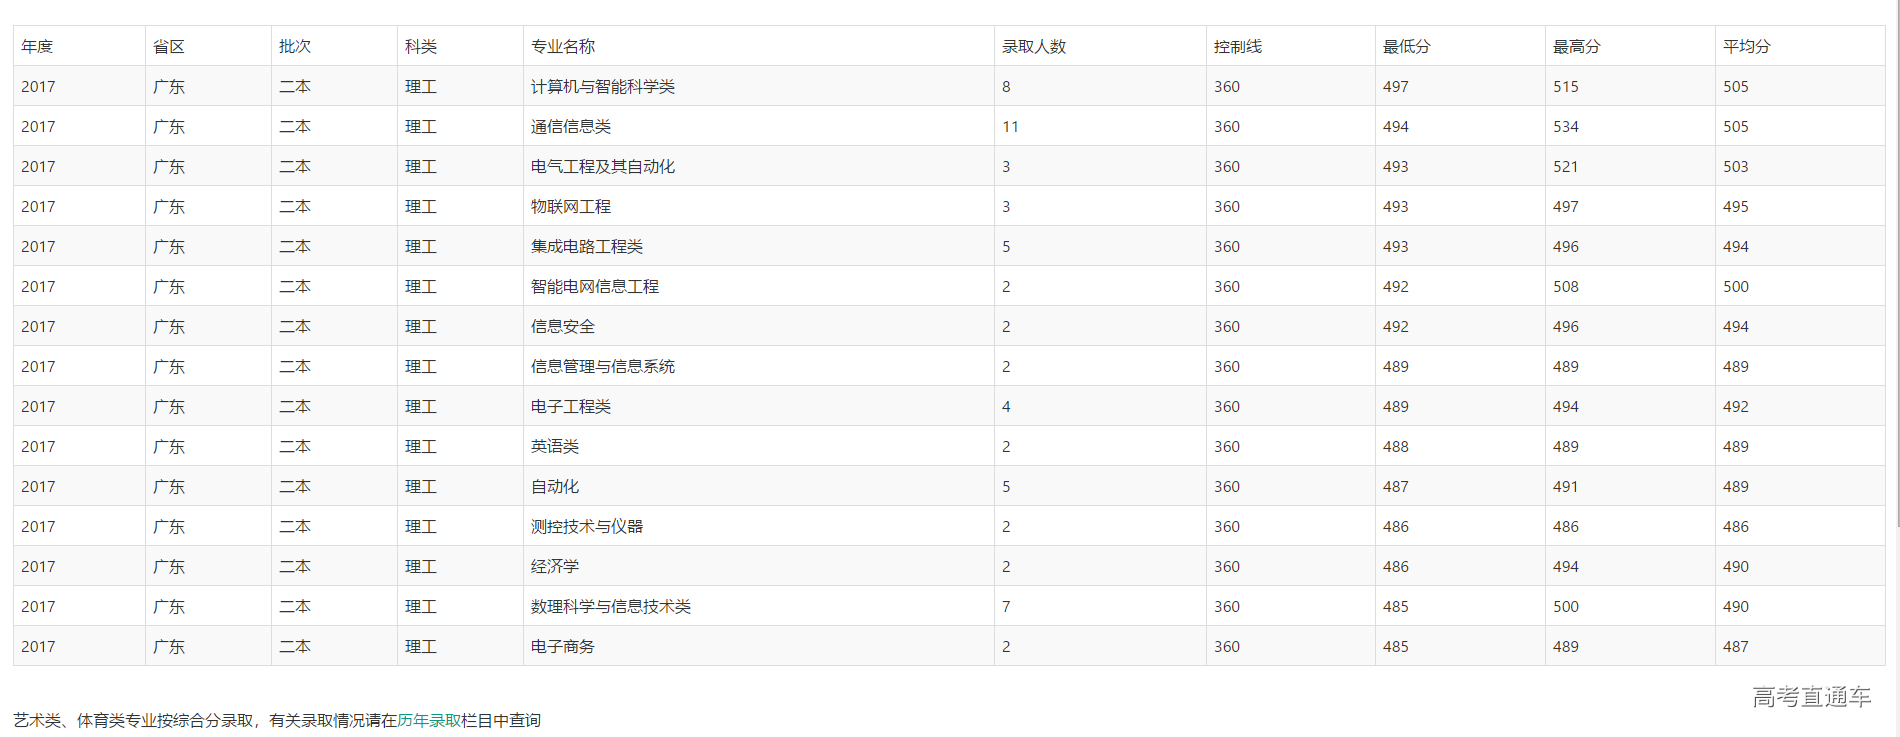Viewport: 1900px width, 737px height.
Task: Click the 数理科学与信息技术类 cell
Action: (x=611, y=607)
